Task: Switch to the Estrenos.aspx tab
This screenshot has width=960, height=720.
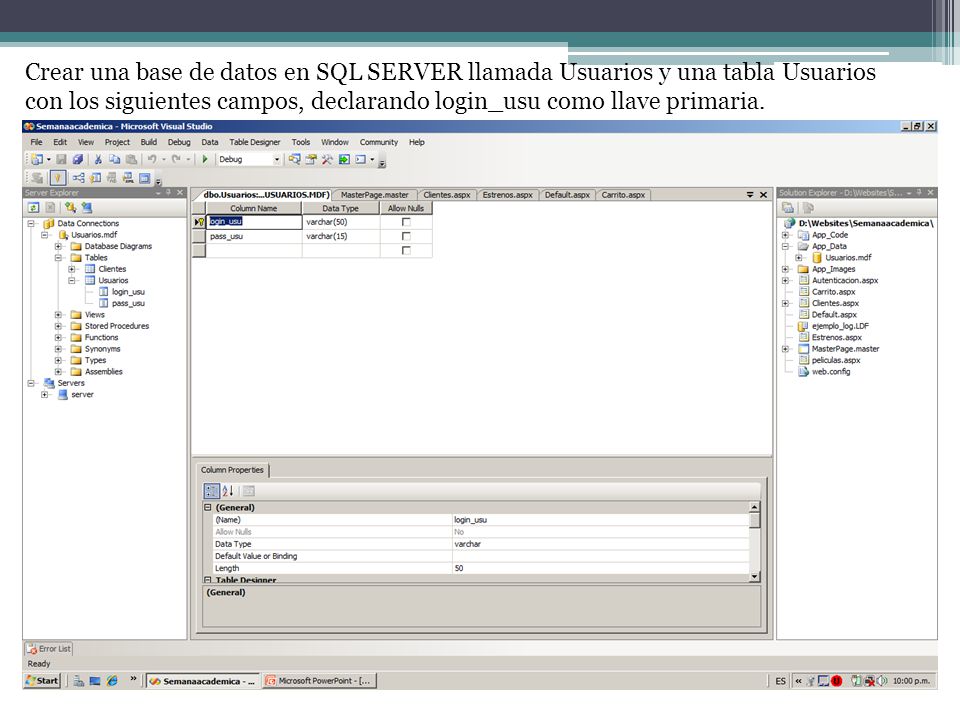Action: pyautogui.click(x=507, y=195)
